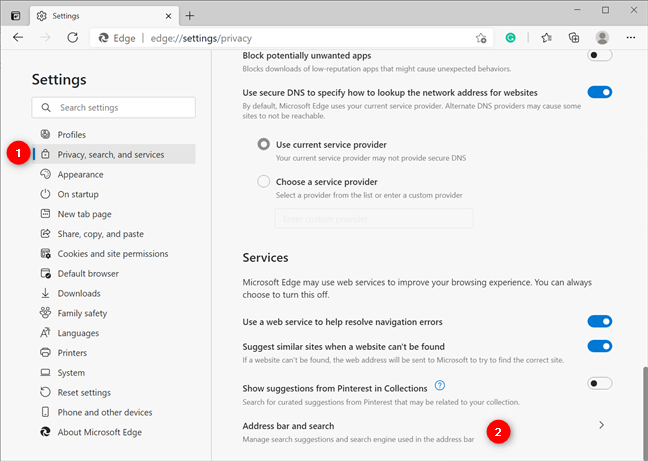Viewport: 648px width, 461px height.
Task: Click the Default browser sidebar icon
Action: pyautogui.click(x=45, y=273)
